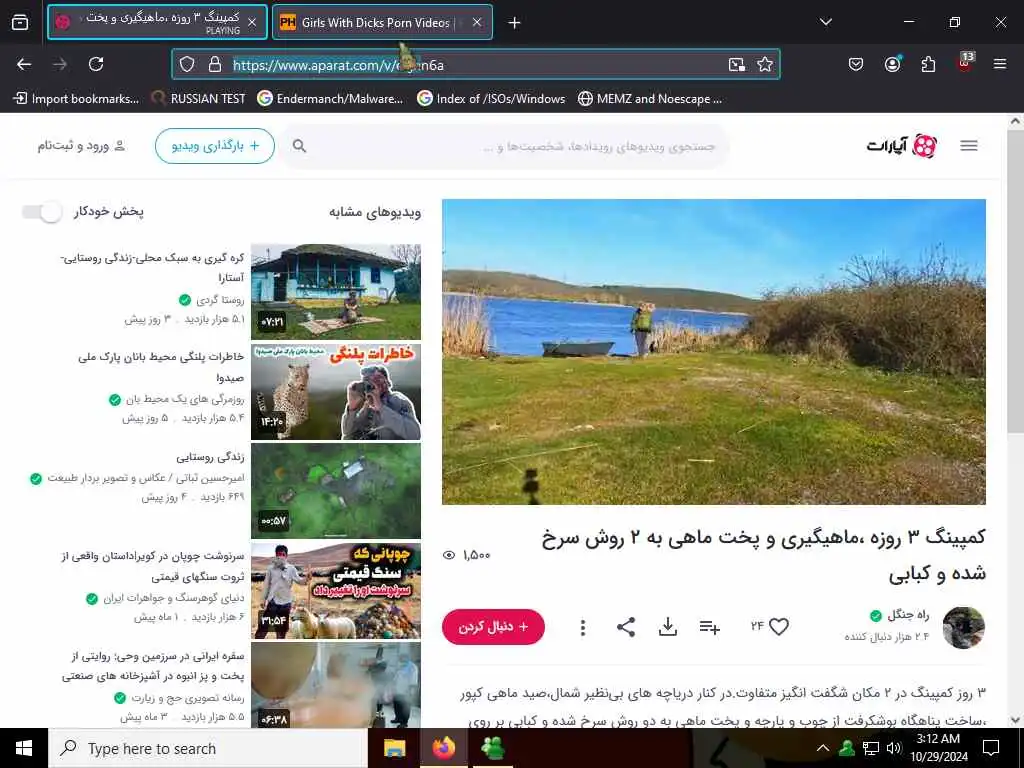Viewport: 1024px width, 768px height.
Task: Like the video with heart icon
Action: [778, 627]
